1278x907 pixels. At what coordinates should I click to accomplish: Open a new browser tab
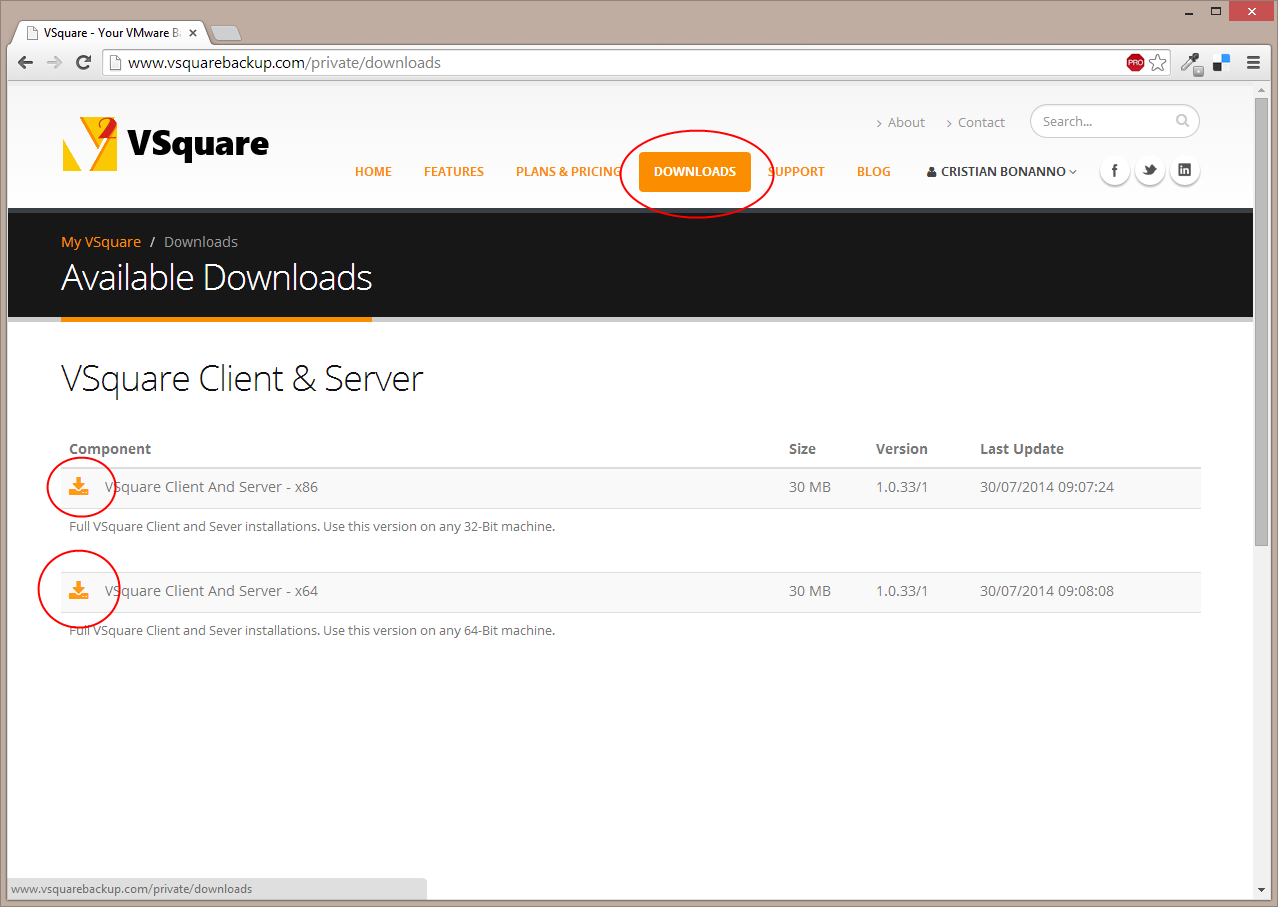click(x=227, y=33)
